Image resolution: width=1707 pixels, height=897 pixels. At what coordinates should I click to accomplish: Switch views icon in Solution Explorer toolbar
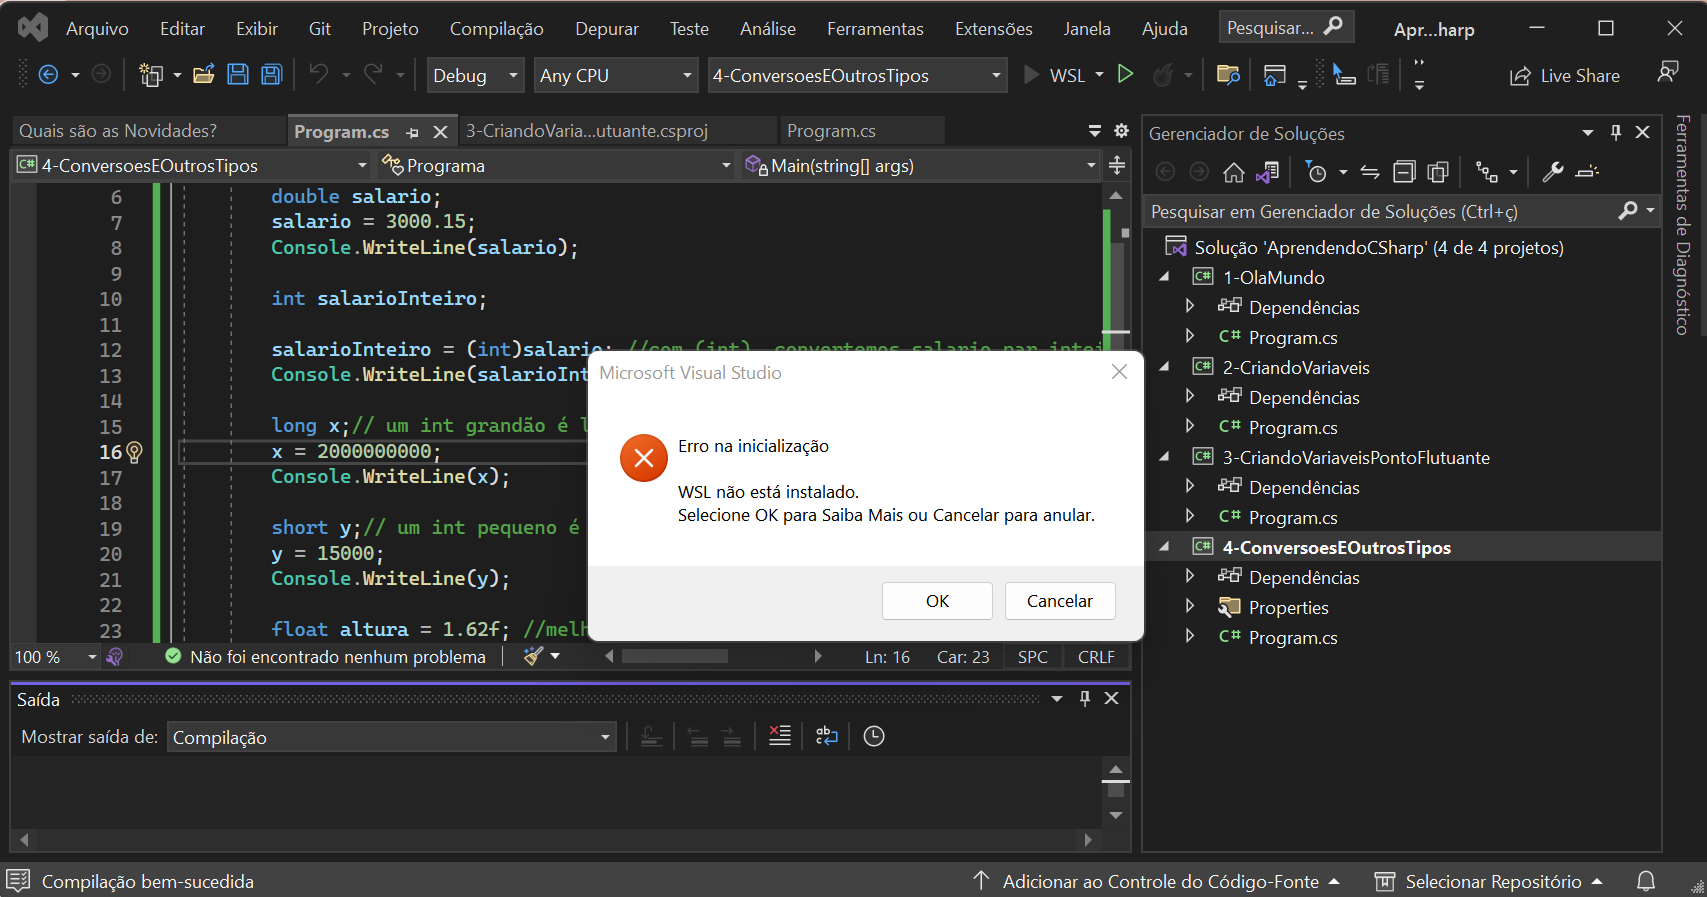point(1267,173)
